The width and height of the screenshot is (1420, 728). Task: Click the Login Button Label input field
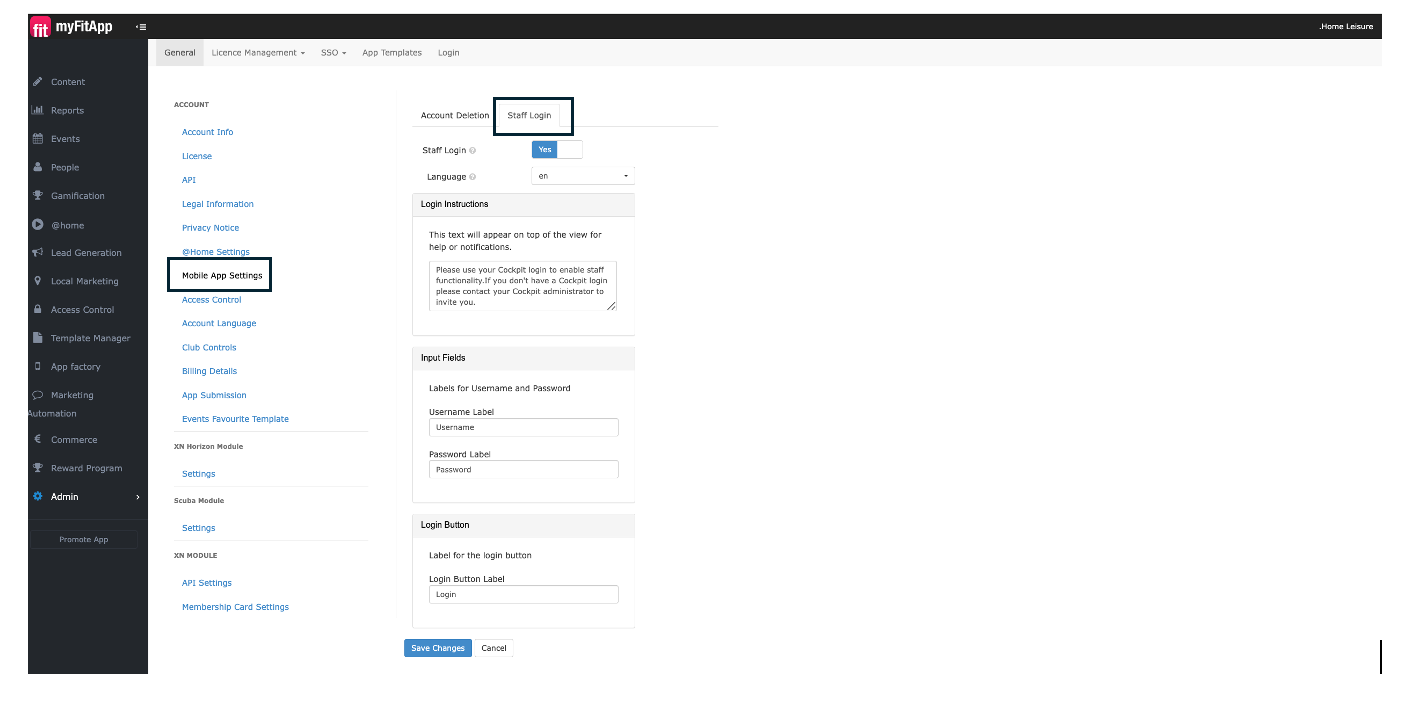coord(524,594)
